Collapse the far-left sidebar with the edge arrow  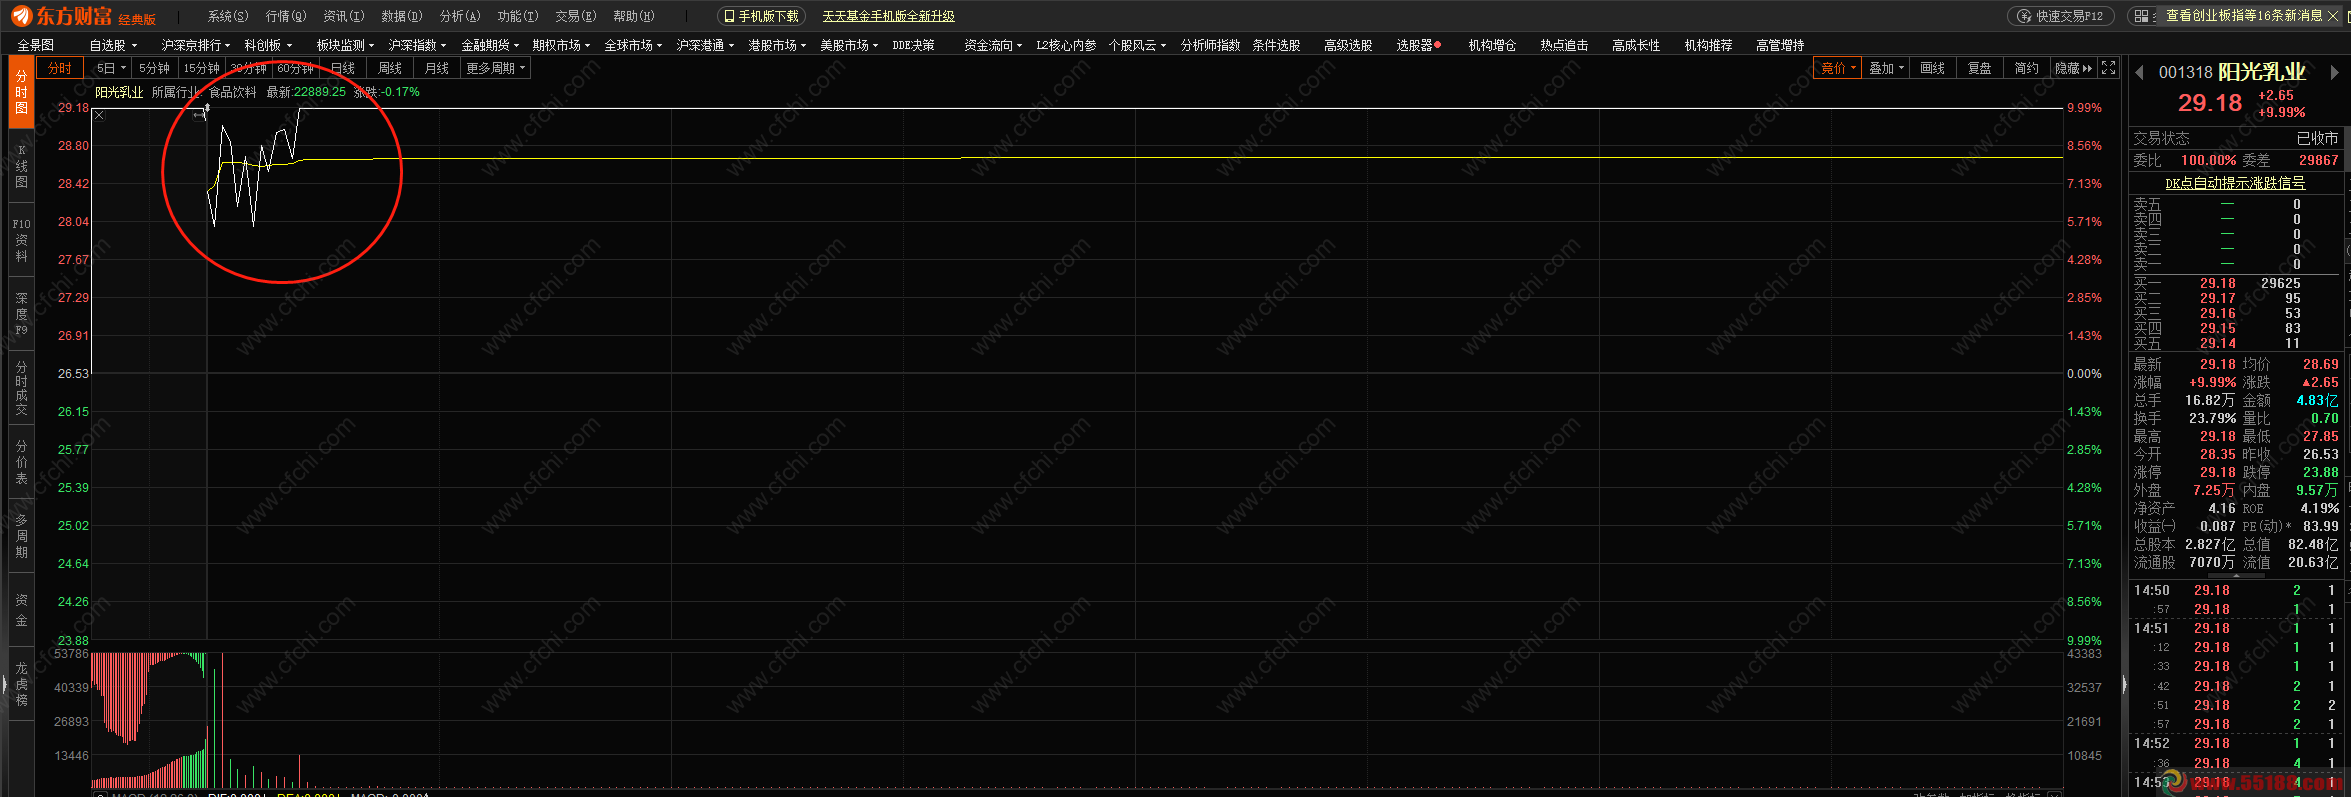click(4, 685)
